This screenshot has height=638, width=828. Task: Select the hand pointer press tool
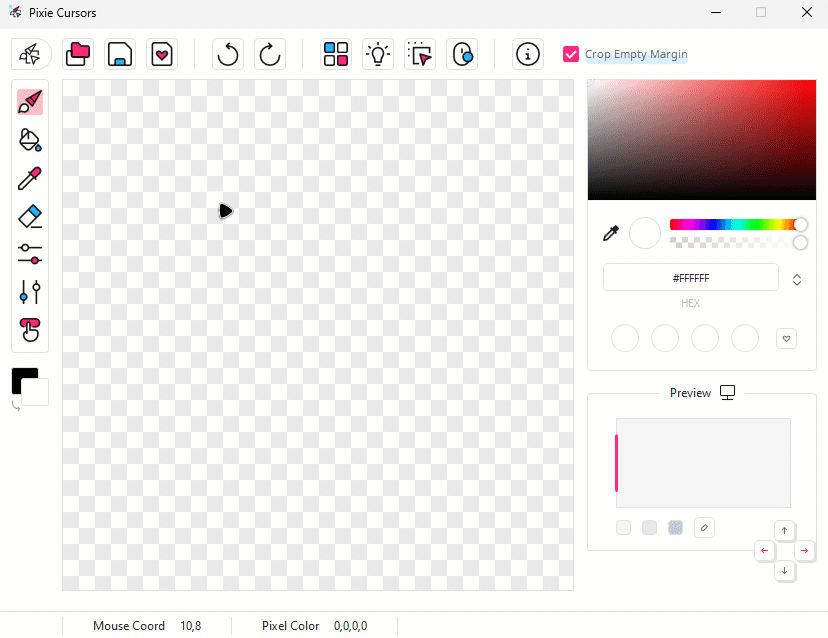(x=30, y=330)
